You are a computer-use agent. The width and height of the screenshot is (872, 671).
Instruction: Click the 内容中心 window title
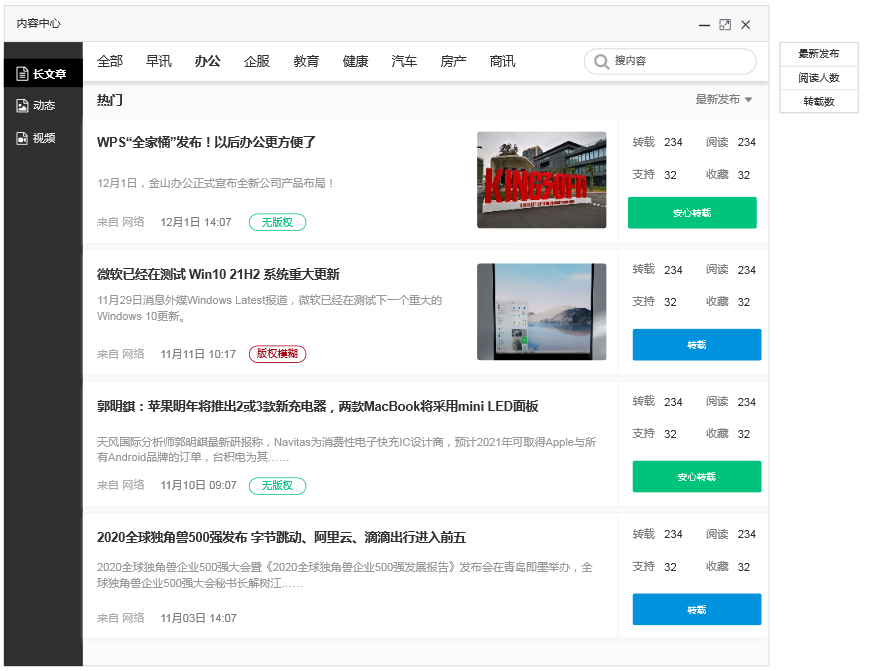pyautogui.click(x=38, y=23)
